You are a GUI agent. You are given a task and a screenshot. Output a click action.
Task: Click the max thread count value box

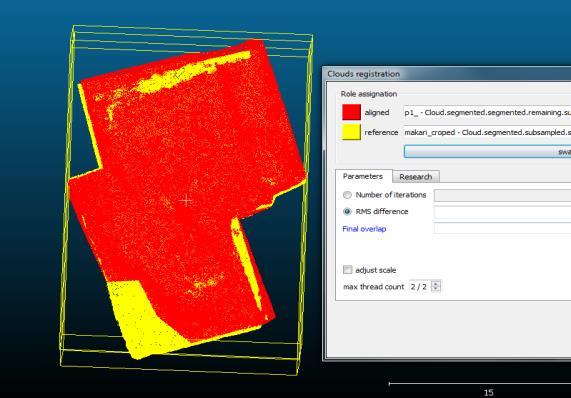tap(420, 287)
